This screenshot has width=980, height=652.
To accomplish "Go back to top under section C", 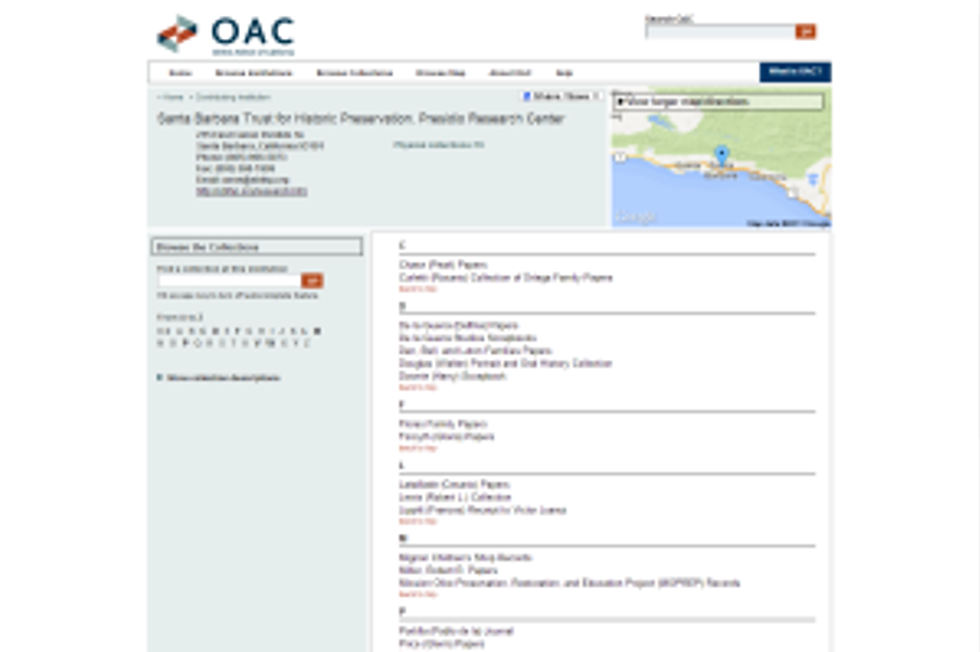I will click(418, 289).
